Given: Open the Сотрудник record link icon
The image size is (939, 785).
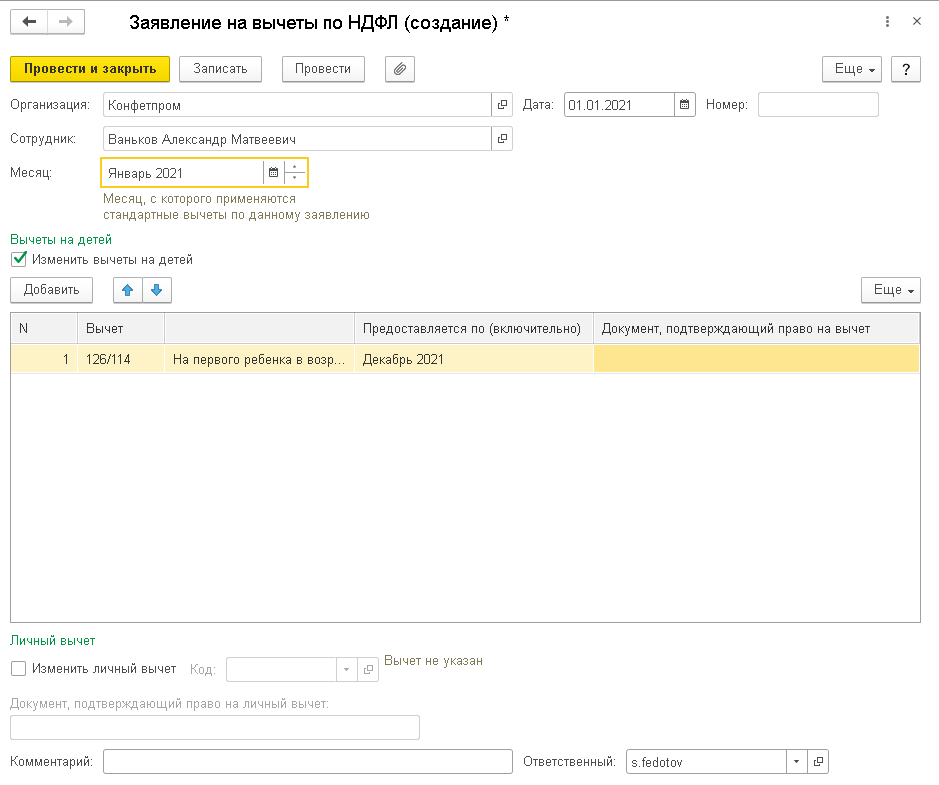Looking at the screenshot, I should point(502,139).
